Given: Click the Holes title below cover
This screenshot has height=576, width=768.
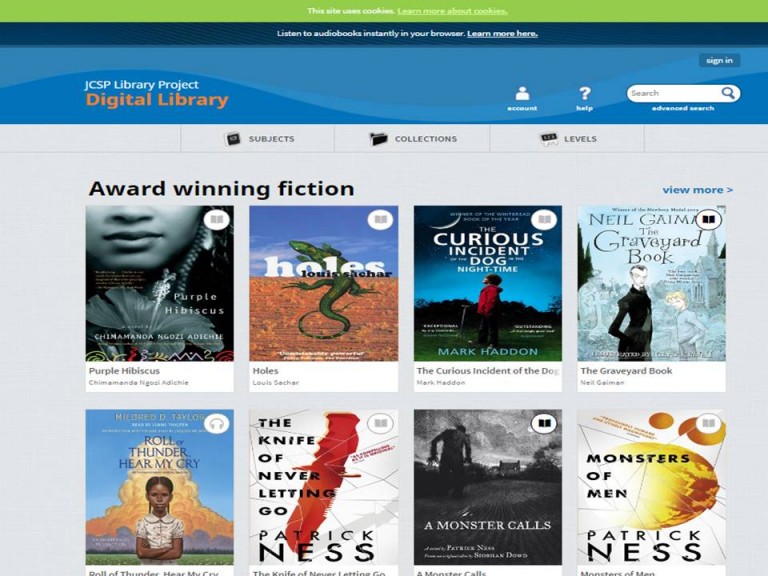Looking at the screenshot, I should [265, 371].
